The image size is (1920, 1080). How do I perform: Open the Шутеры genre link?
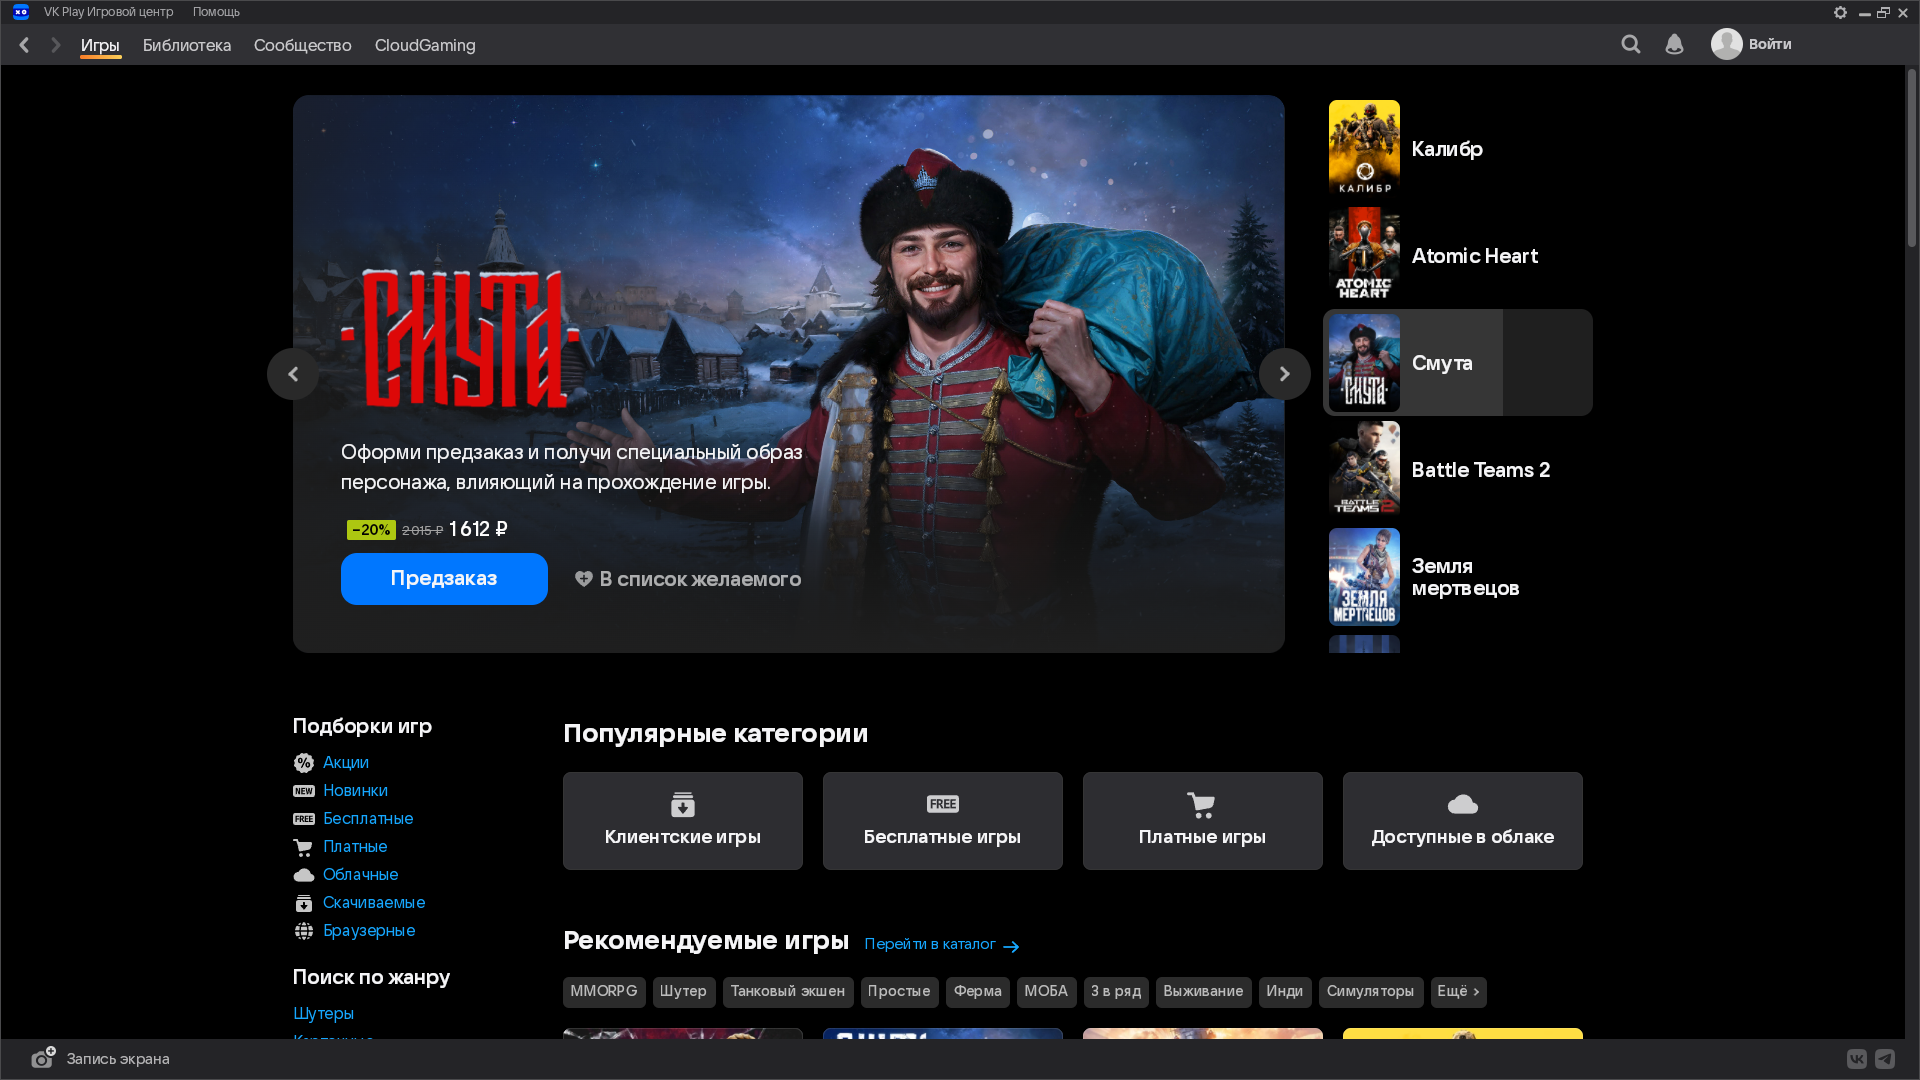point(323,1014)
